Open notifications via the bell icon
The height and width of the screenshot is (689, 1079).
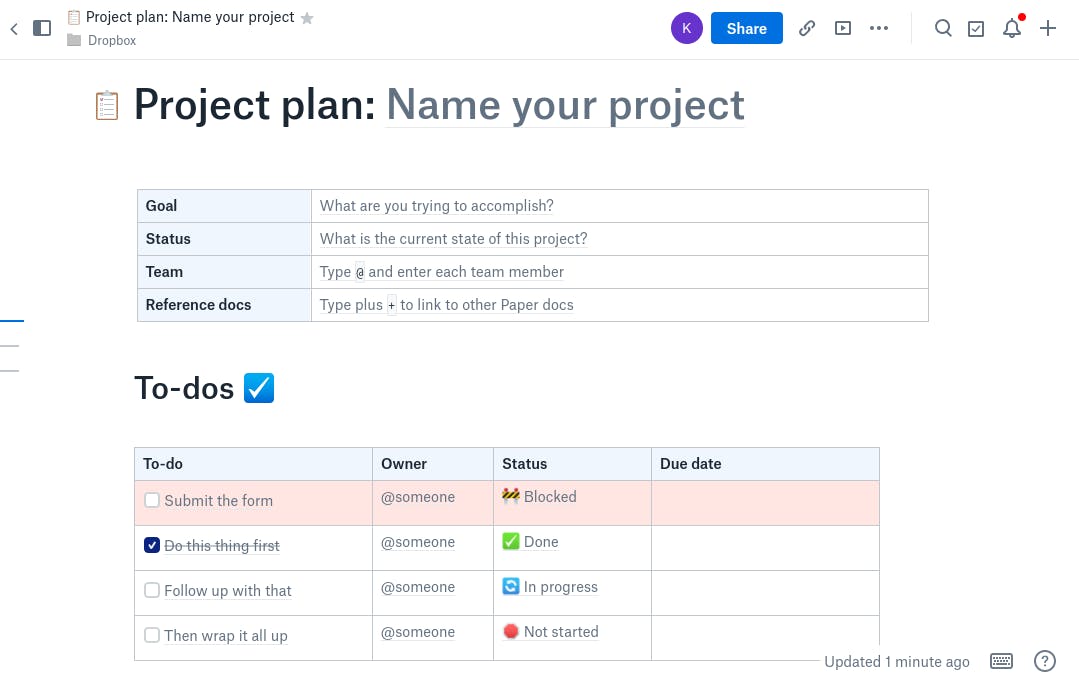pos(1011,28)
